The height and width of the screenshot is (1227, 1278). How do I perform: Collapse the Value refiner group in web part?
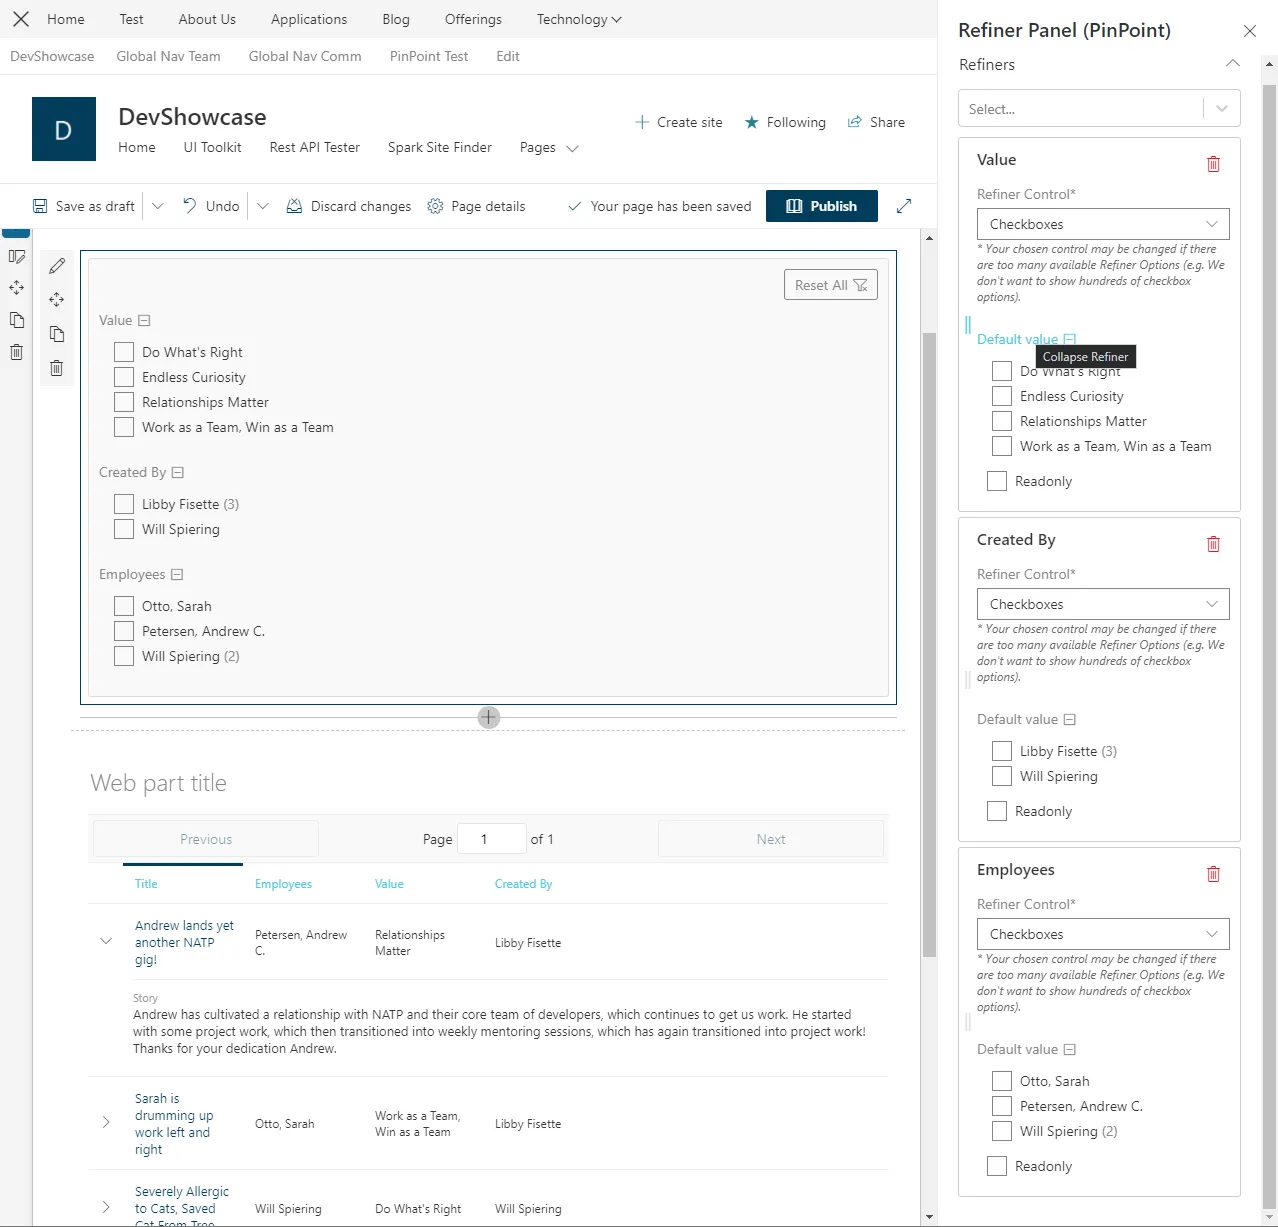144,320
